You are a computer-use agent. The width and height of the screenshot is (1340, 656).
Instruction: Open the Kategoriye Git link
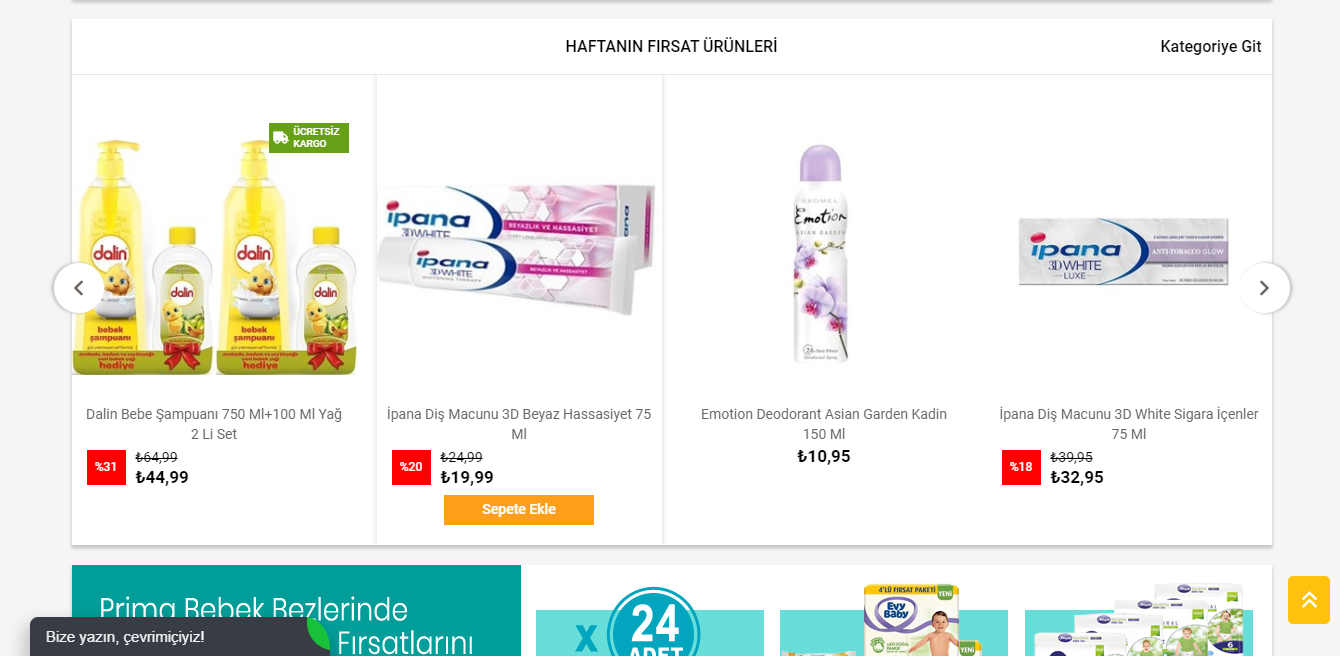point(1211,47)
